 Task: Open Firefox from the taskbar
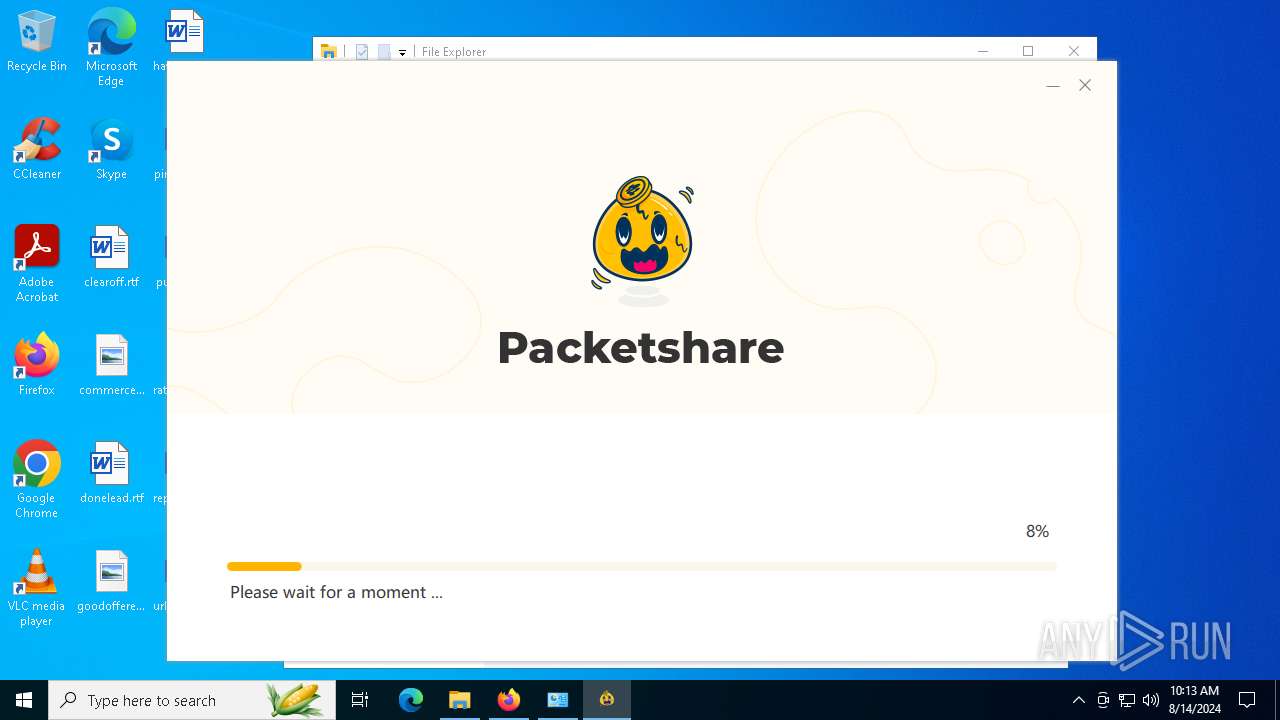click(x=509, y=700)
